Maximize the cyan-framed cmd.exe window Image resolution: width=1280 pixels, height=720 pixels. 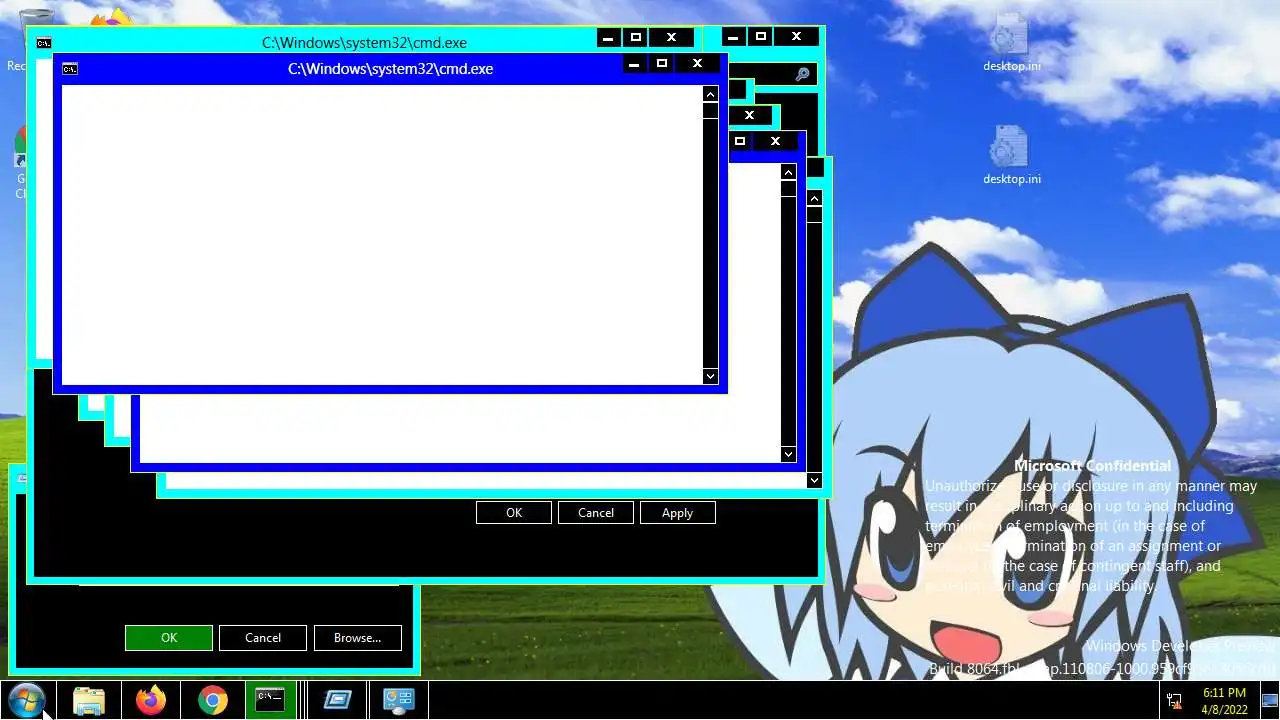pyautogui.click(x=635, y=38)
